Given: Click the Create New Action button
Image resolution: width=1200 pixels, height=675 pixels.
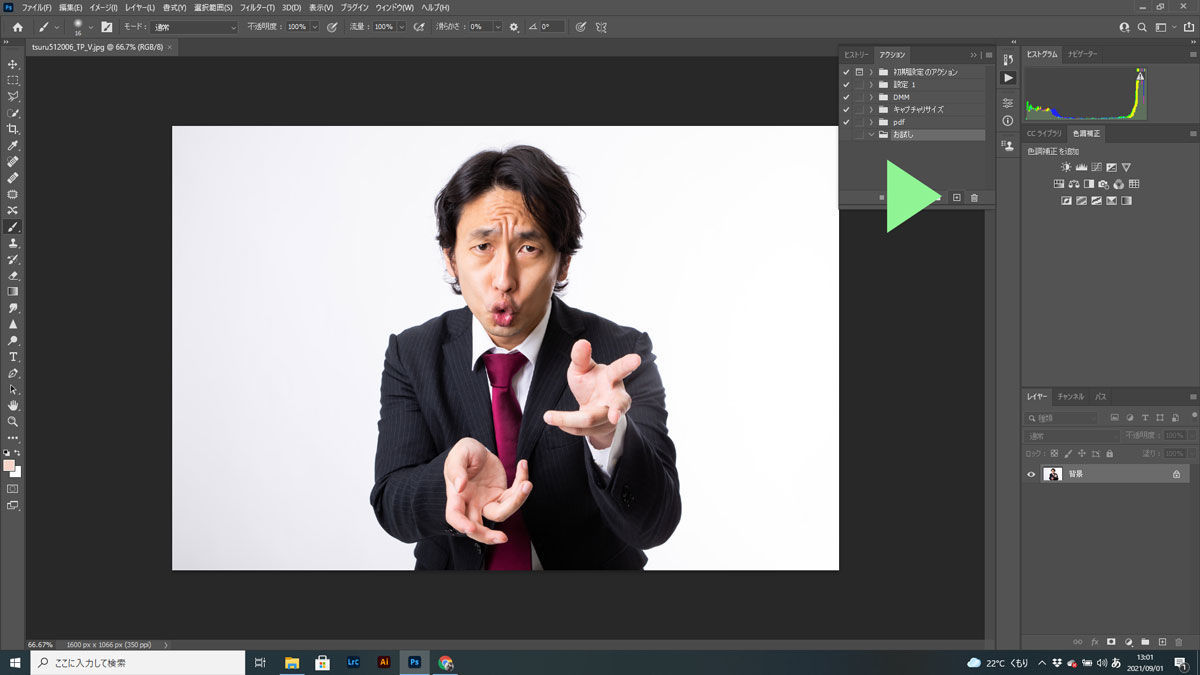Looking at the screenshot, I should 956,198.
